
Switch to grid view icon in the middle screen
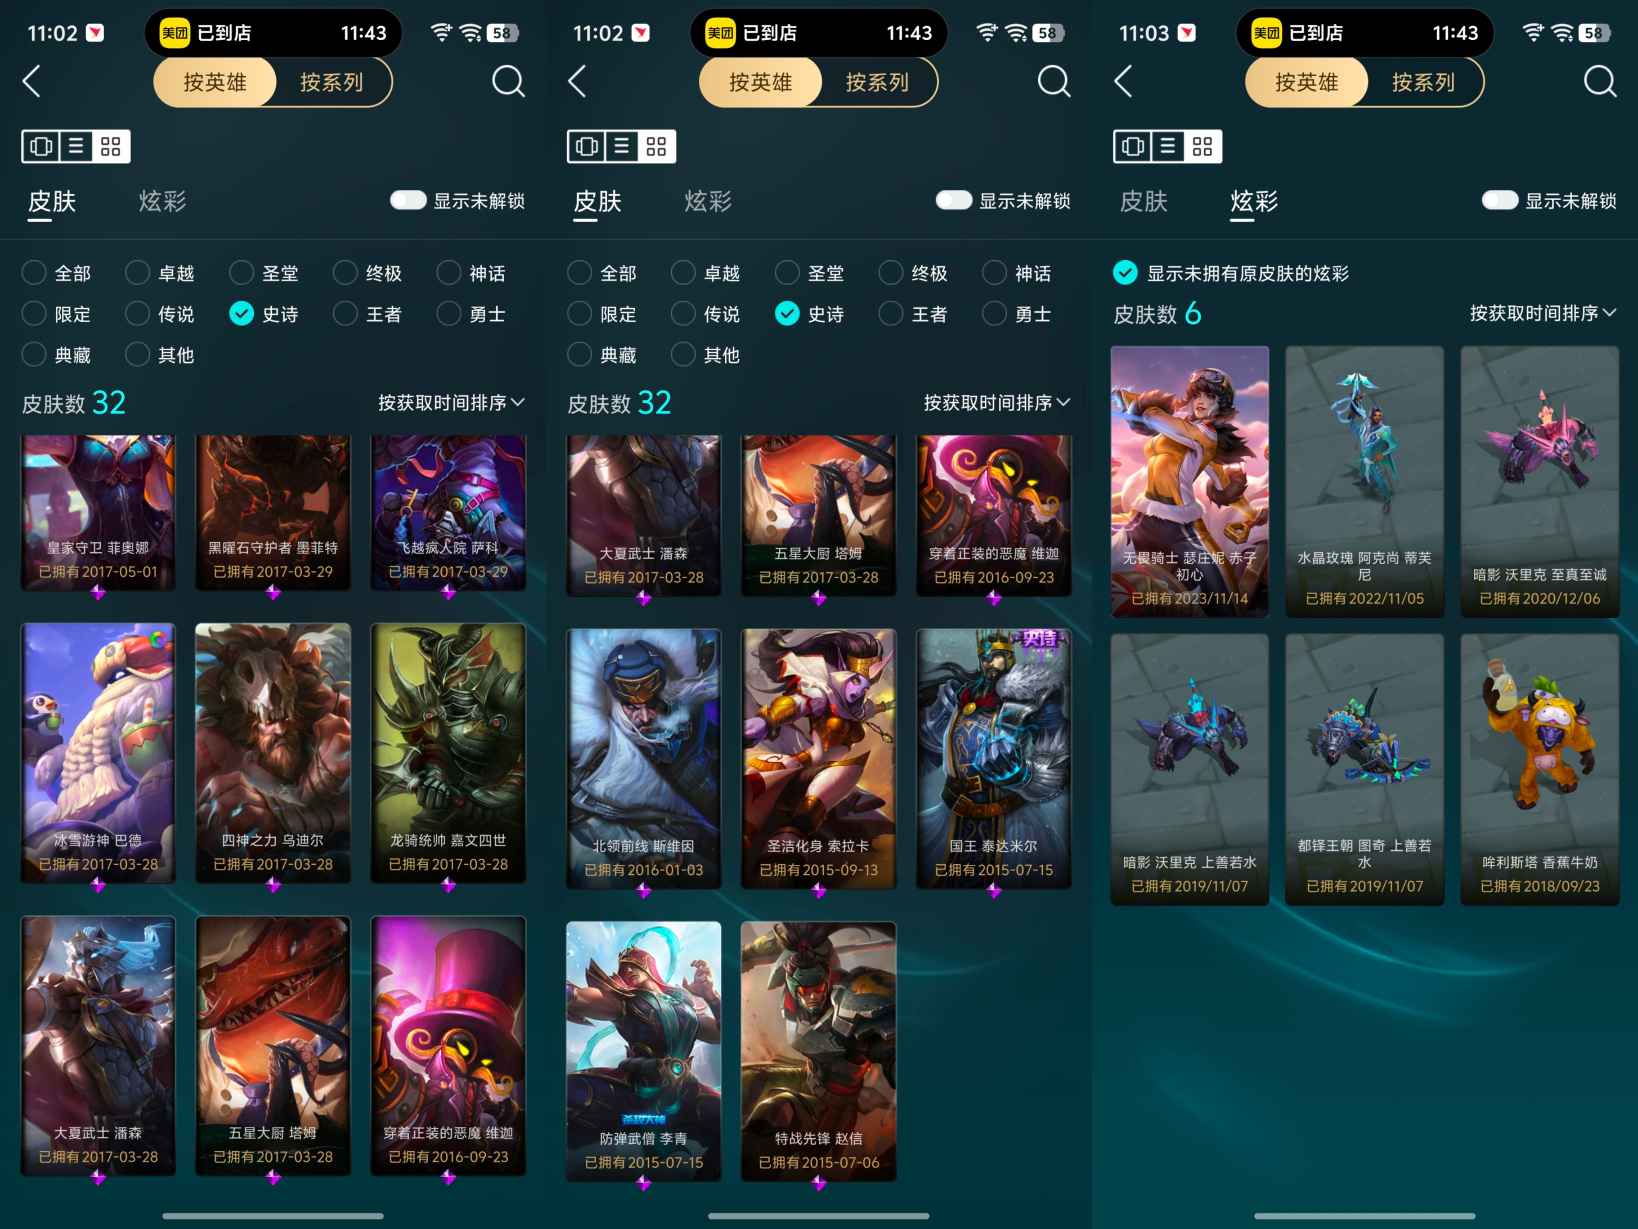click(x=656, y=147)
